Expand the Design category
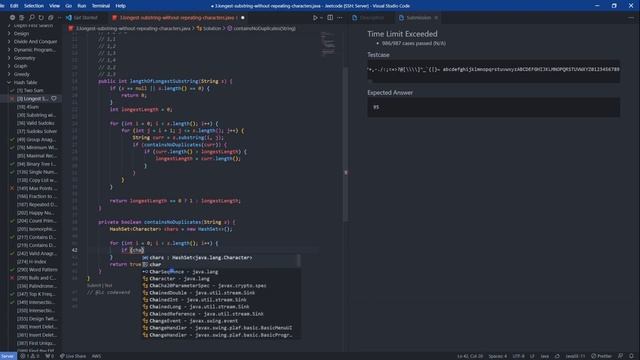The width and height of the screenshot is (640, 360). pos(21,33)
